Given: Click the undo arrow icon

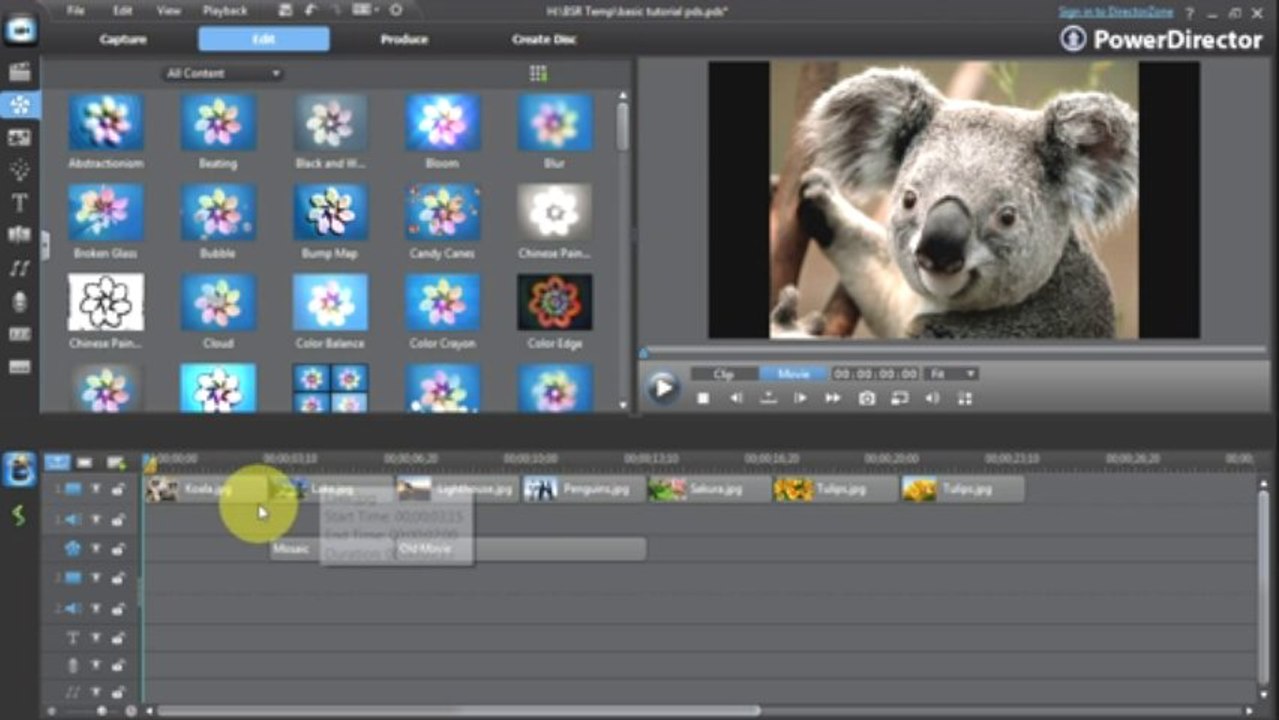Looking at the screenshot, I should 310,10.
